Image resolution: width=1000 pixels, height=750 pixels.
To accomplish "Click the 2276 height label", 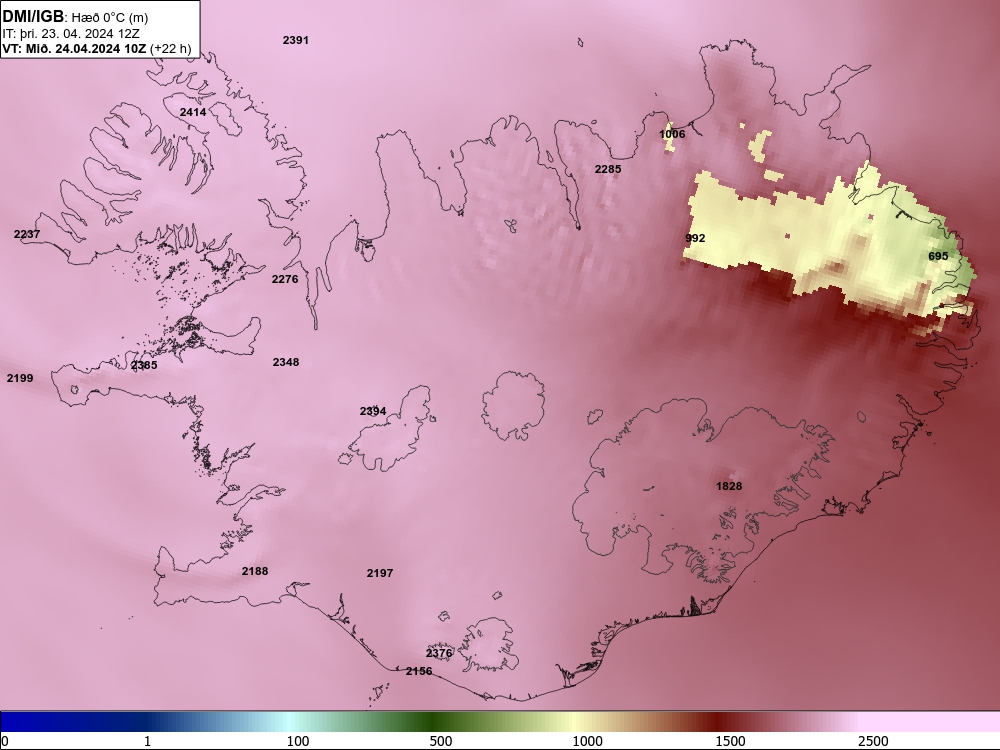I will (285, 279).
